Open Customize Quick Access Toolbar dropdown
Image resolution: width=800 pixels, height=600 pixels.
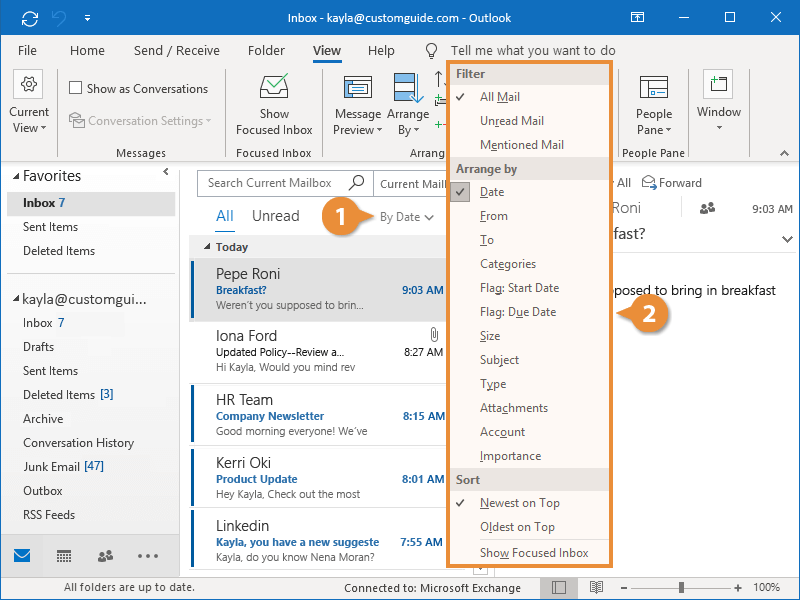pos(87,18)
